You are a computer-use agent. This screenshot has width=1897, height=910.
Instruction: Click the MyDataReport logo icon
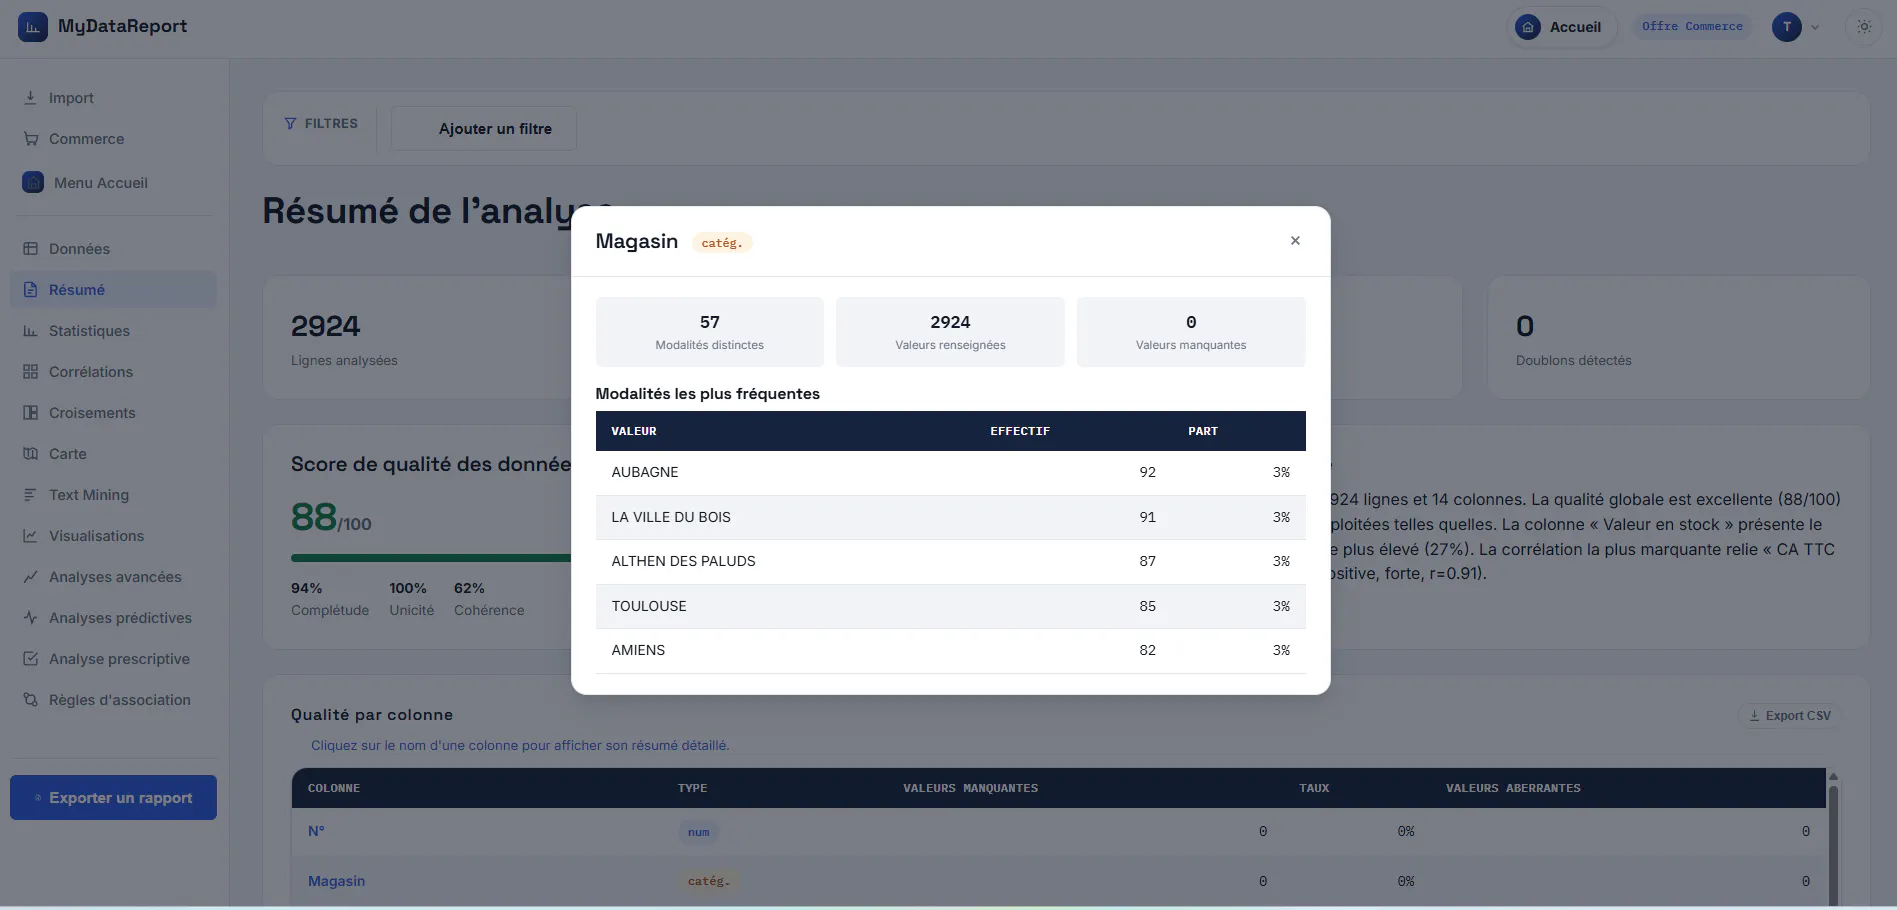(x=33, y=27)
